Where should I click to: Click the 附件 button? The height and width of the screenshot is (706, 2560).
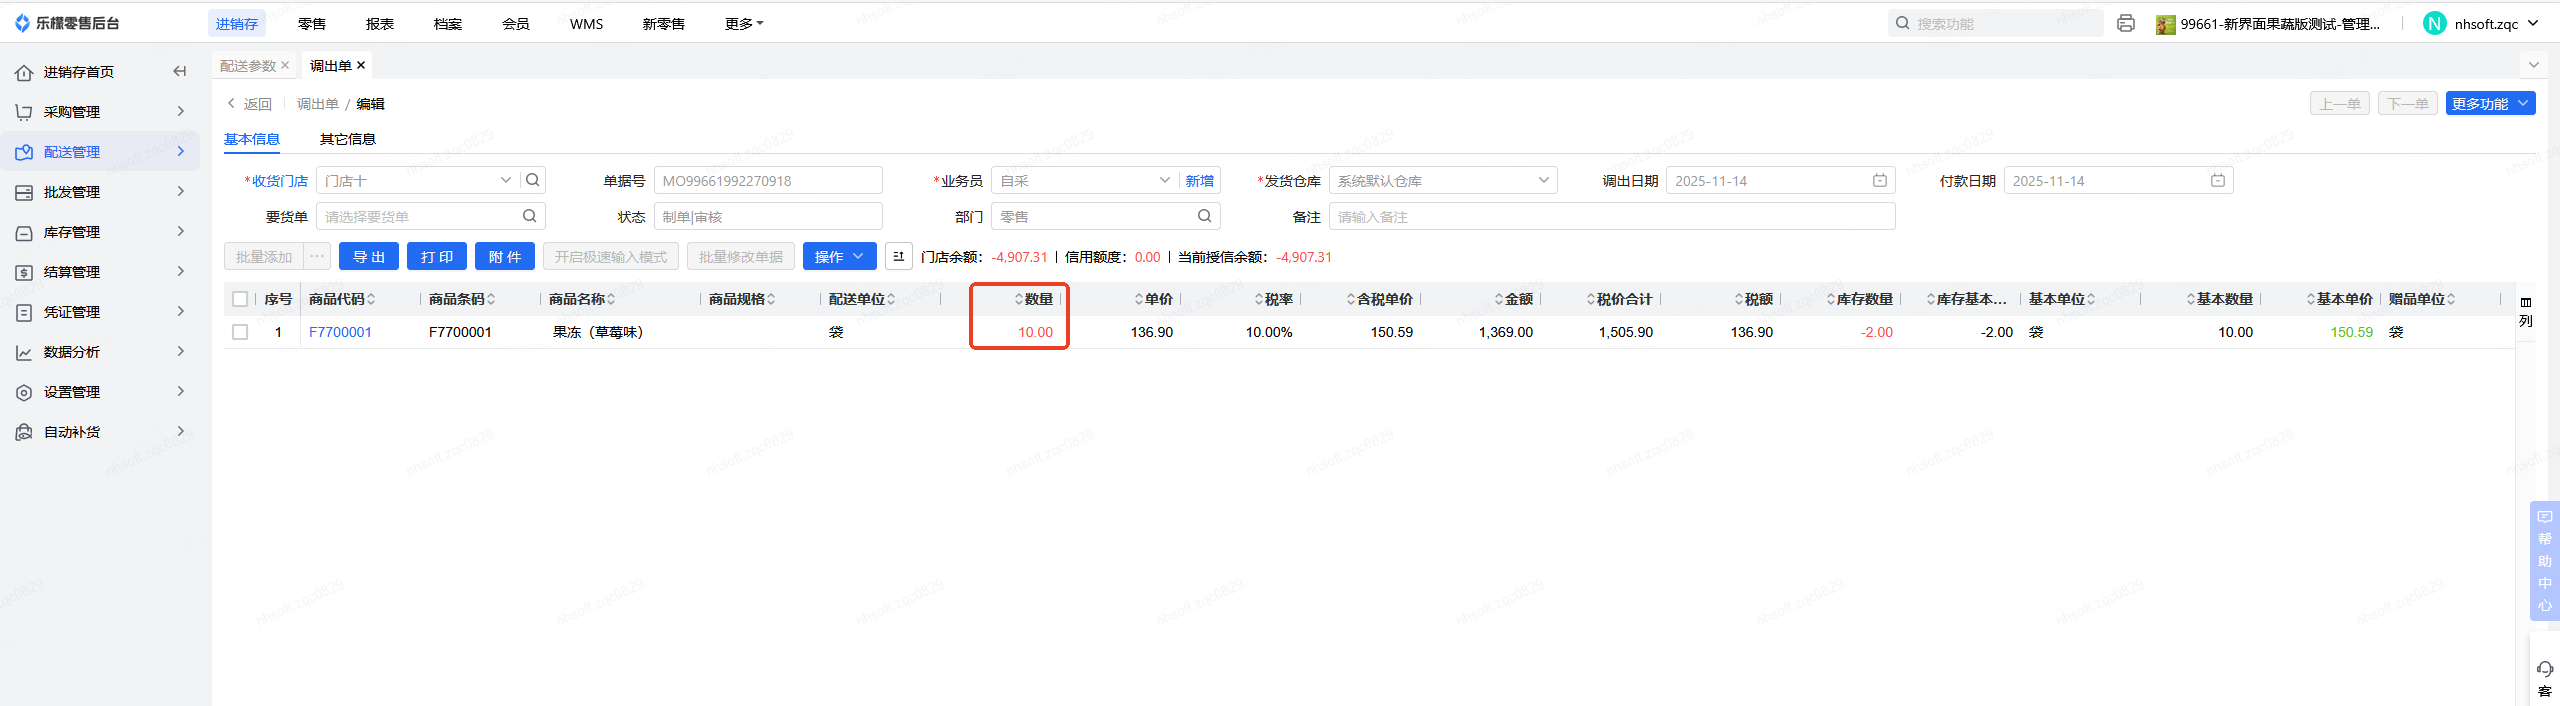point(505,256)
